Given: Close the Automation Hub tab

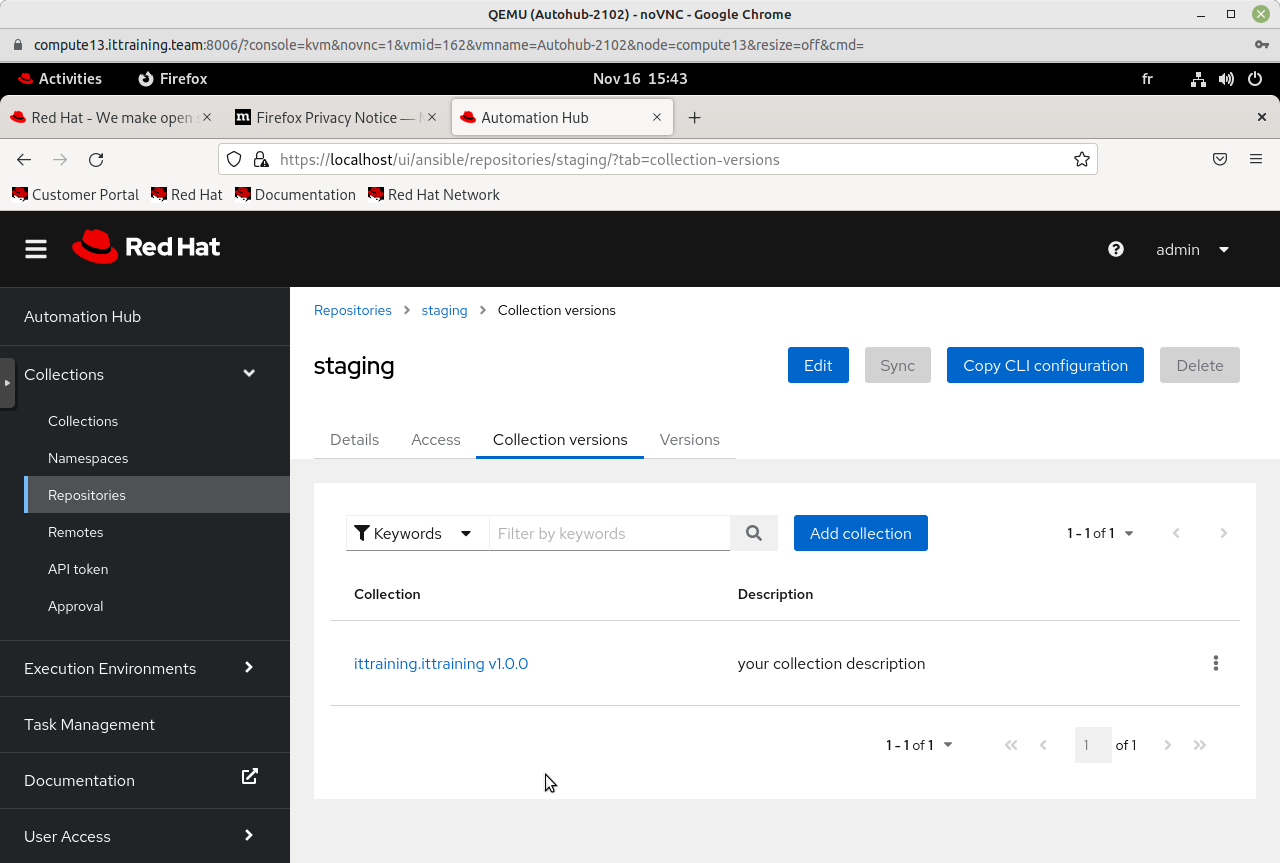Looking at the screenshot, I should (x=657, y=117).
